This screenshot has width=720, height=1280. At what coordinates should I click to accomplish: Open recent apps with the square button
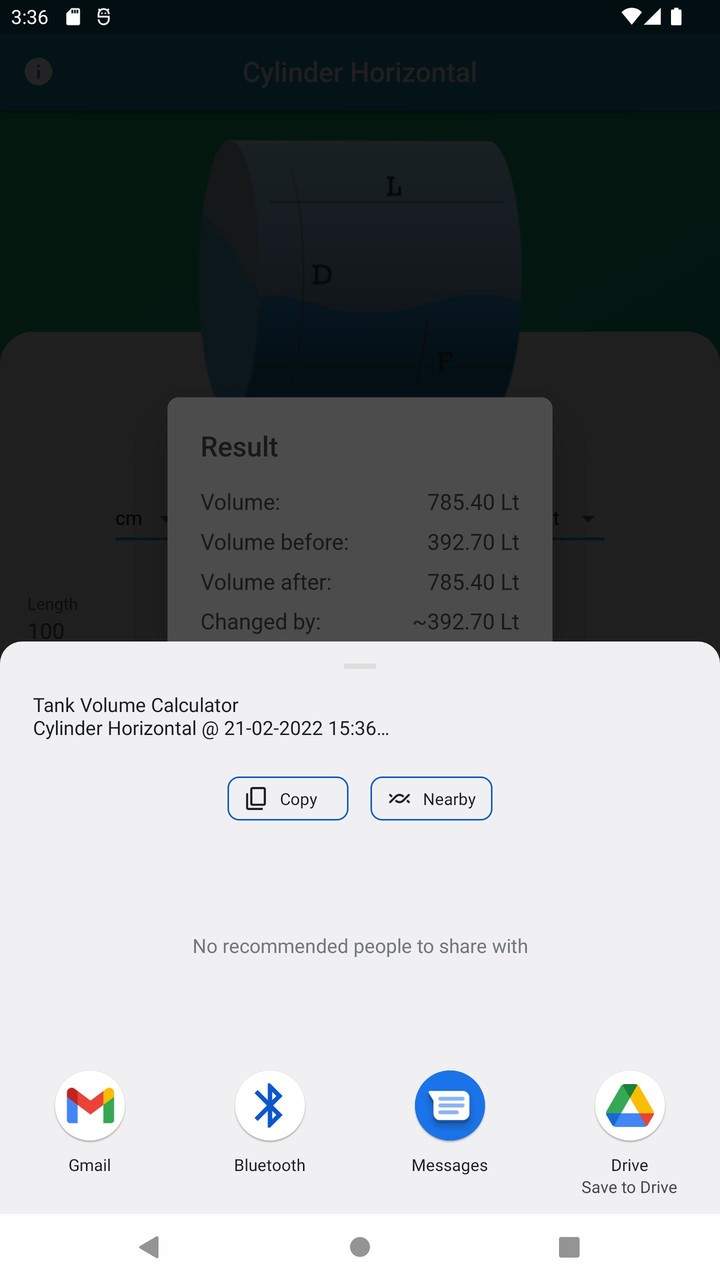[569, 1247]
